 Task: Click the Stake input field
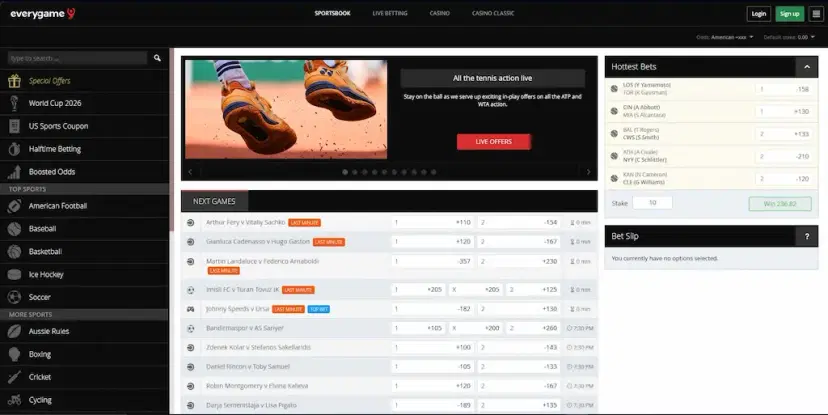point(652,203)
